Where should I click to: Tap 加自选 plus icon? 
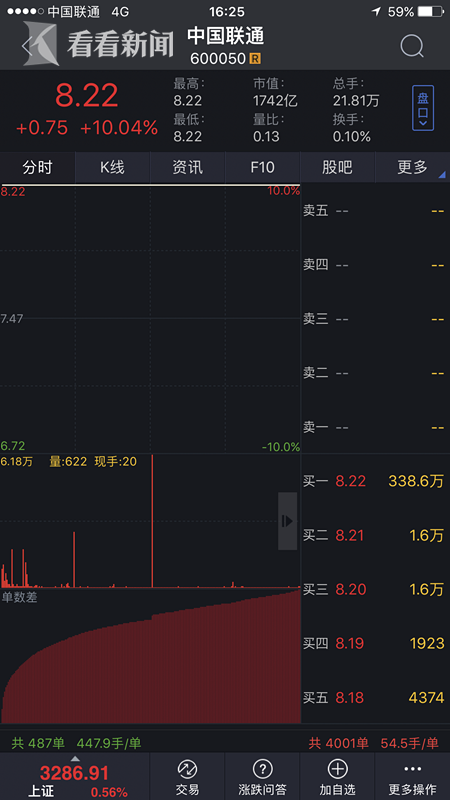point(337,769)
